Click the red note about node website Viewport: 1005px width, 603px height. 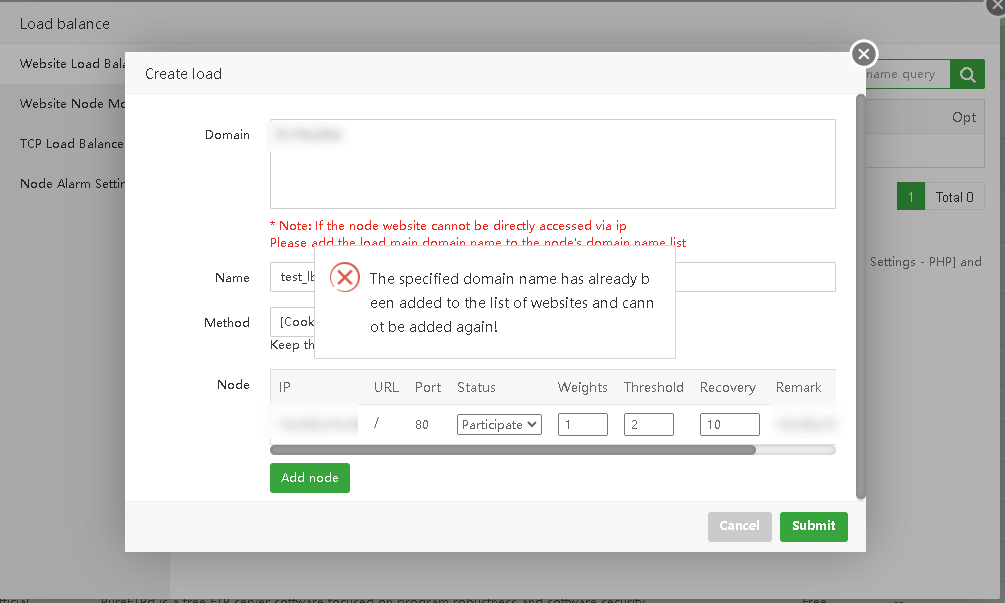[x=478, y=234]
